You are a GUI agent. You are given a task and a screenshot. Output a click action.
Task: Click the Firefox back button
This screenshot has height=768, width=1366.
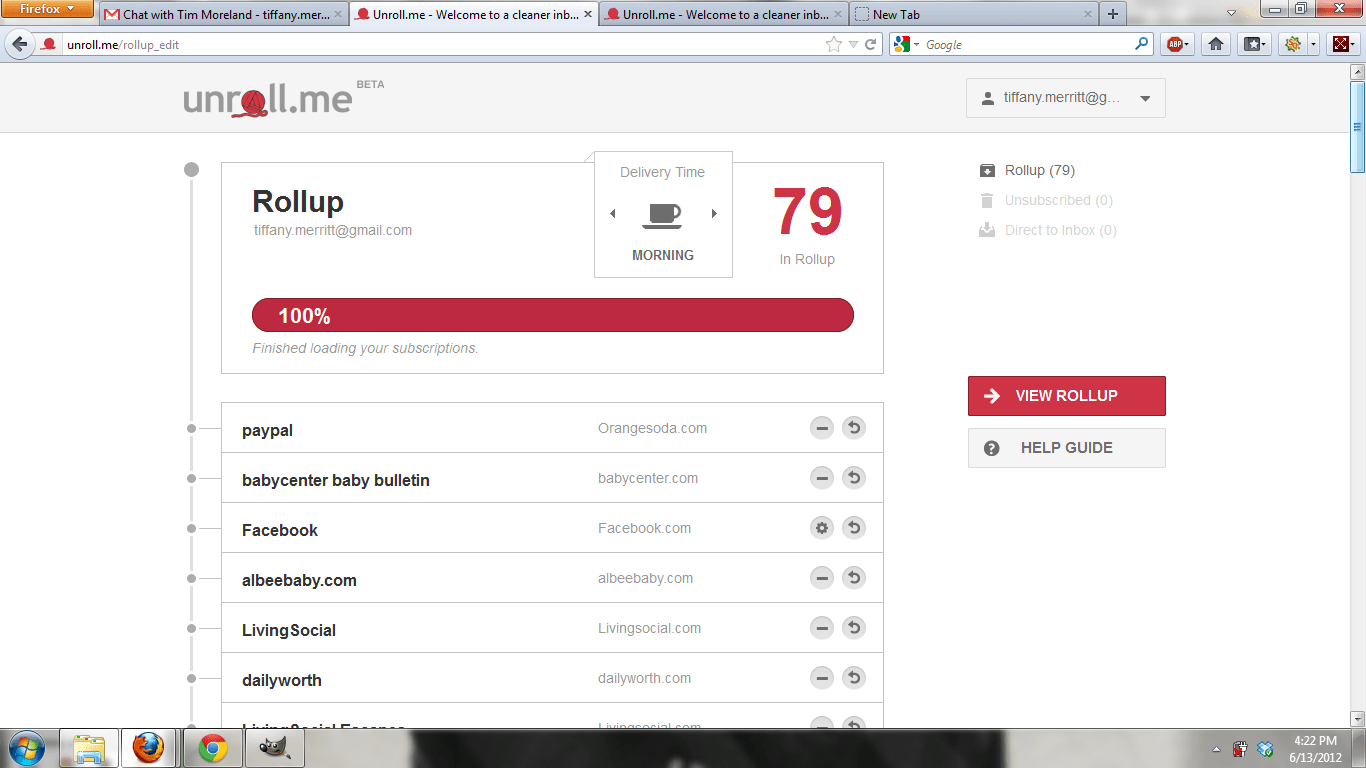click(x=19, y=44)
